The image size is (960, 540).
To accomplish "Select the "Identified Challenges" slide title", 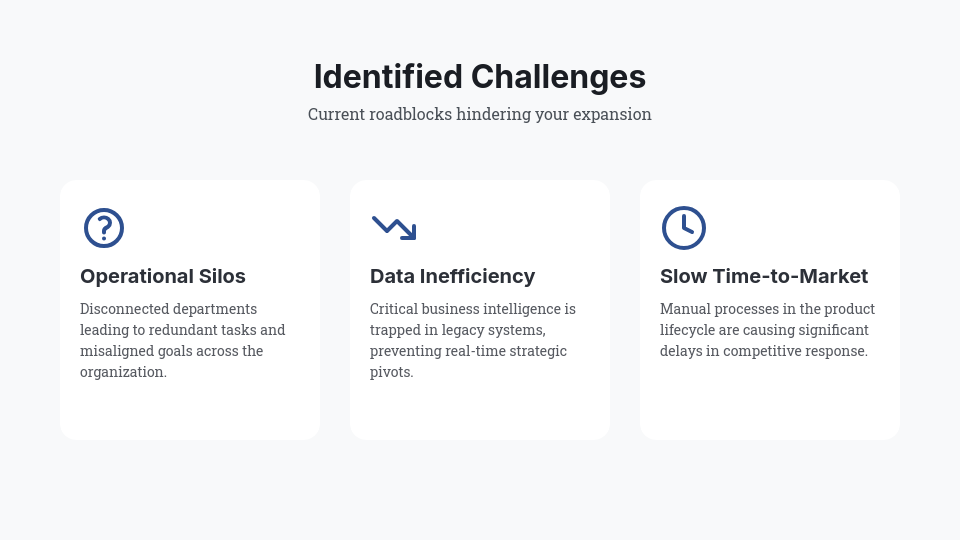I will click(480, 77).
